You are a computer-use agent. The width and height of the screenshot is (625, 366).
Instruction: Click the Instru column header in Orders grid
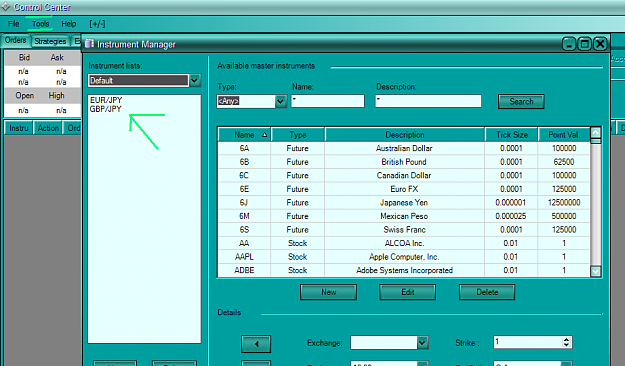tap(19, 128)
